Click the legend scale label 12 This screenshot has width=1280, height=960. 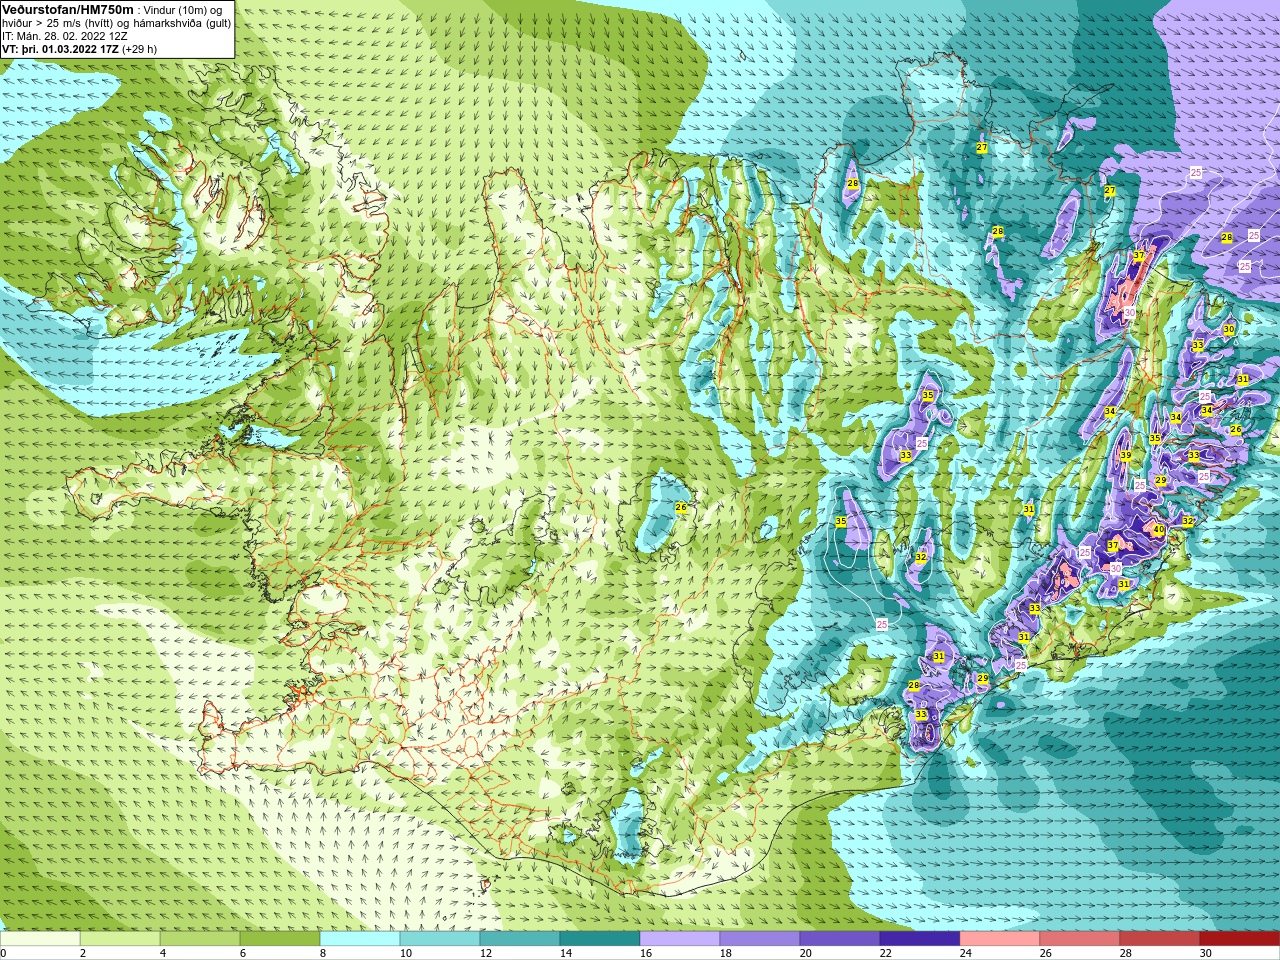tap(486, 953)
